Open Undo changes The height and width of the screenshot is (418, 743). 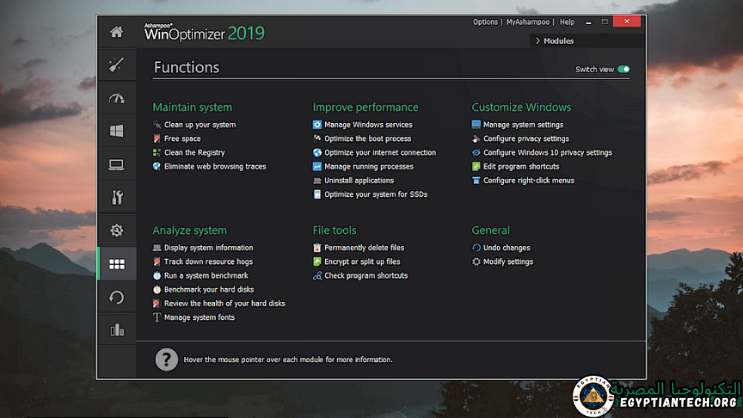coord(501,248)
